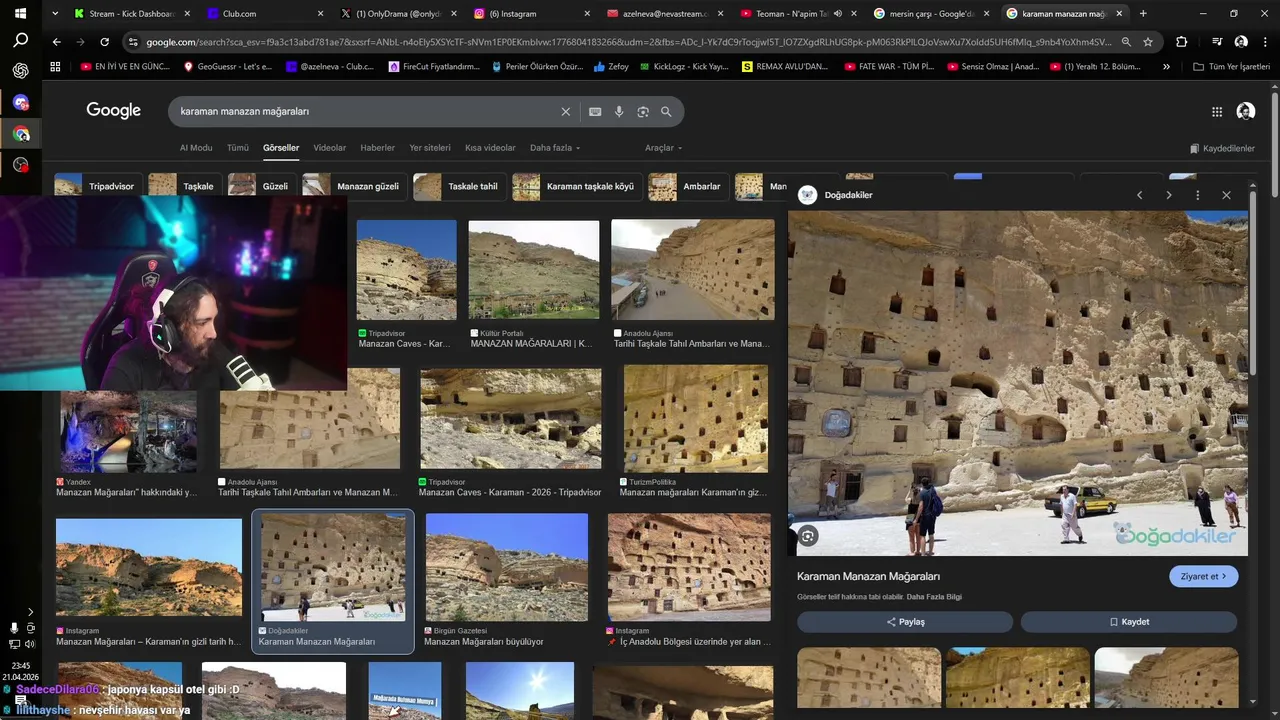
Task: Open GeoGuessr bookmark
Action: [228, 66]
